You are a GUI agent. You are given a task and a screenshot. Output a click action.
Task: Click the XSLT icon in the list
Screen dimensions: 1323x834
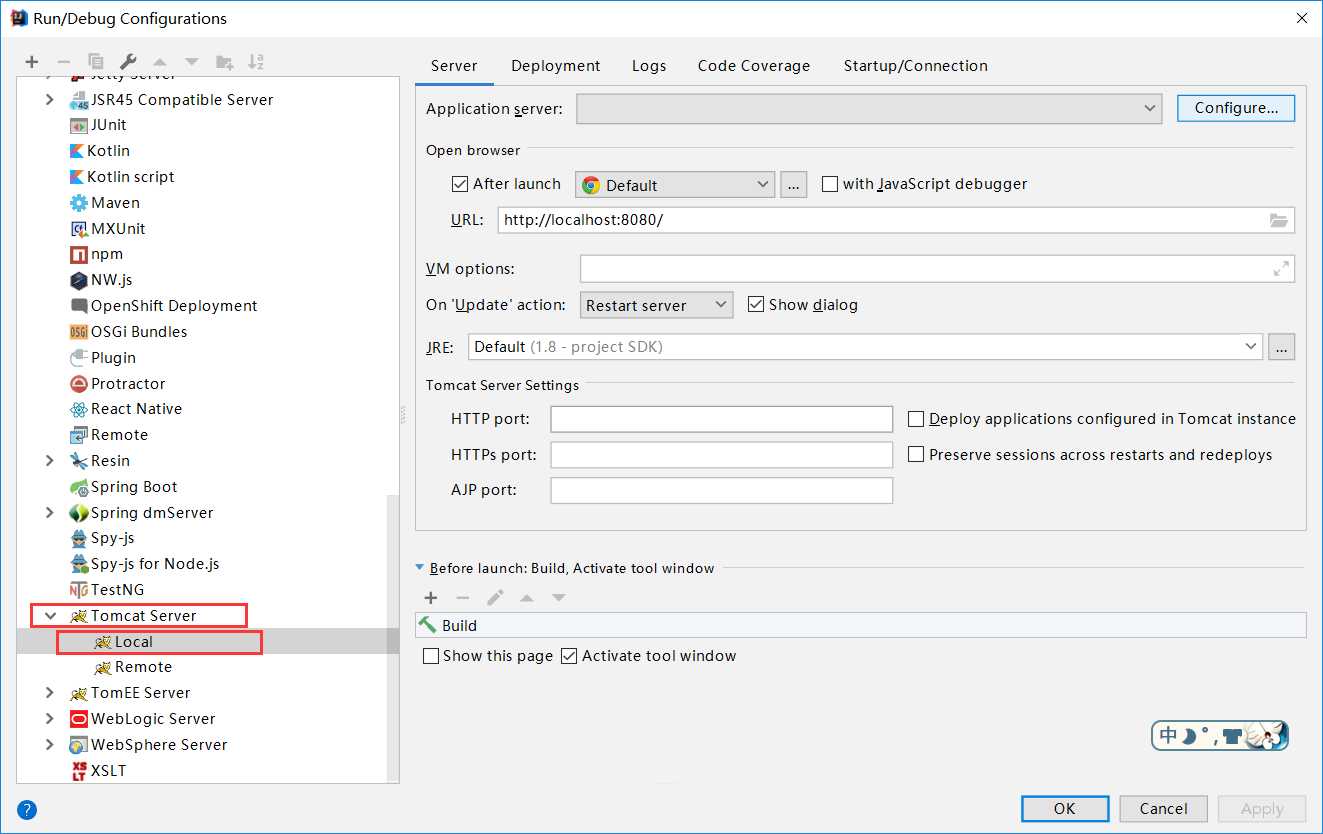coord(79,771)
